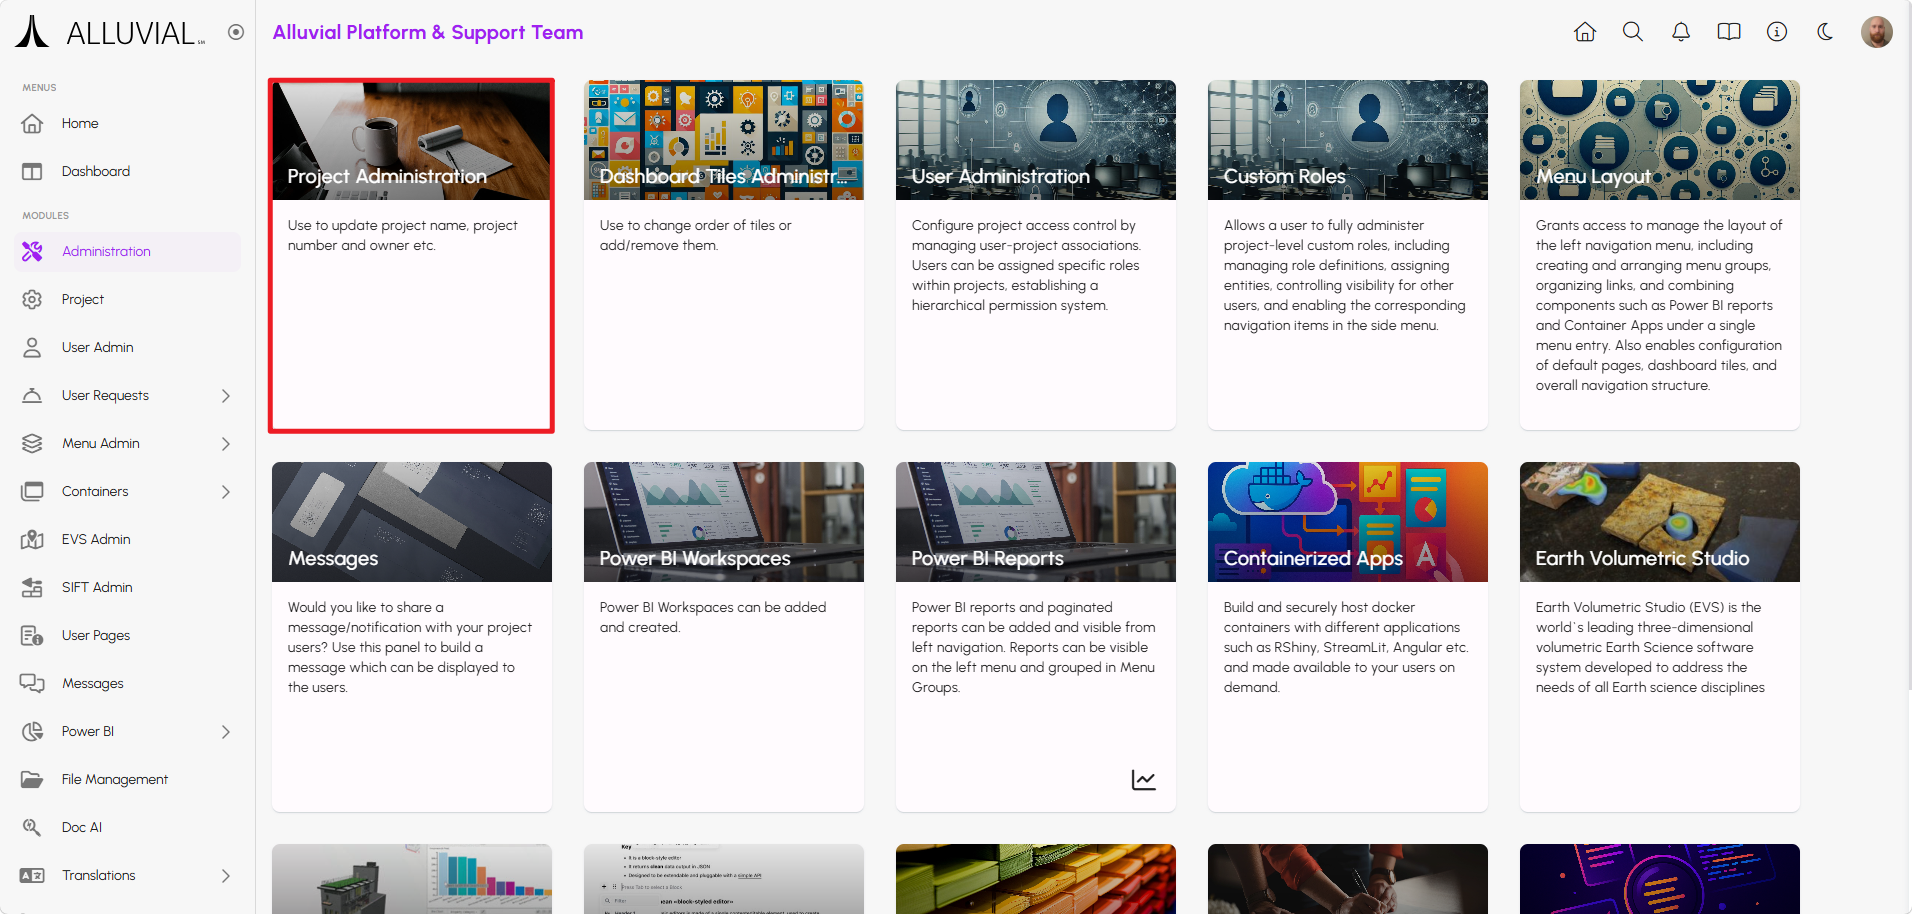1912x914 pixels.
Task: Open User Pages in the sidebar
Action: (128, 635)
